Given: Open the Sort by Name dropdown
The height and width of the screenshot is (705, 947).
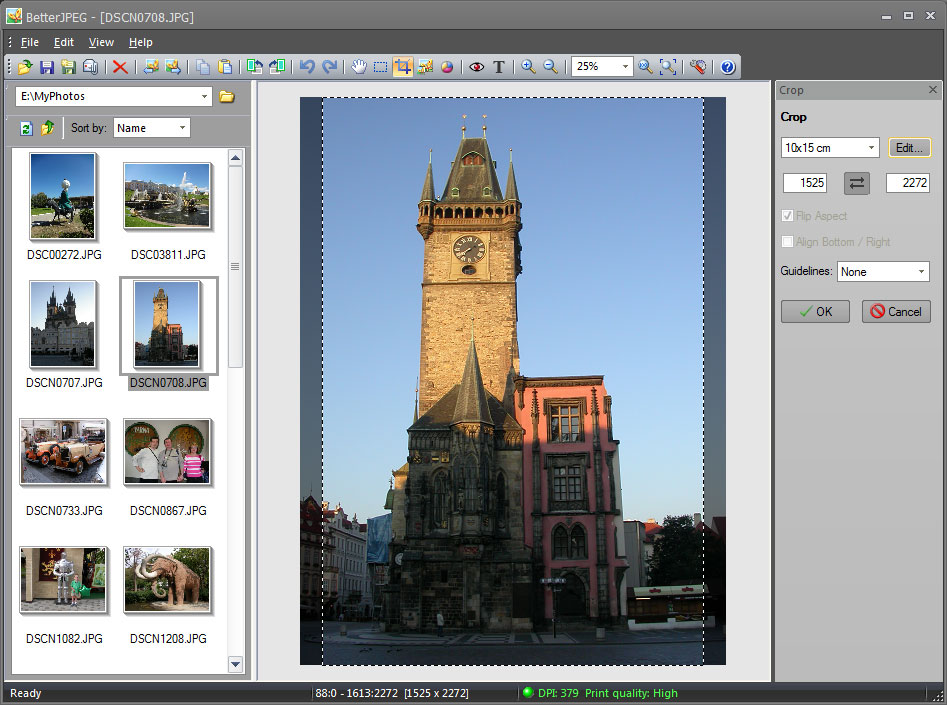Looking at the screenshot, I should [x=182, y=128].
